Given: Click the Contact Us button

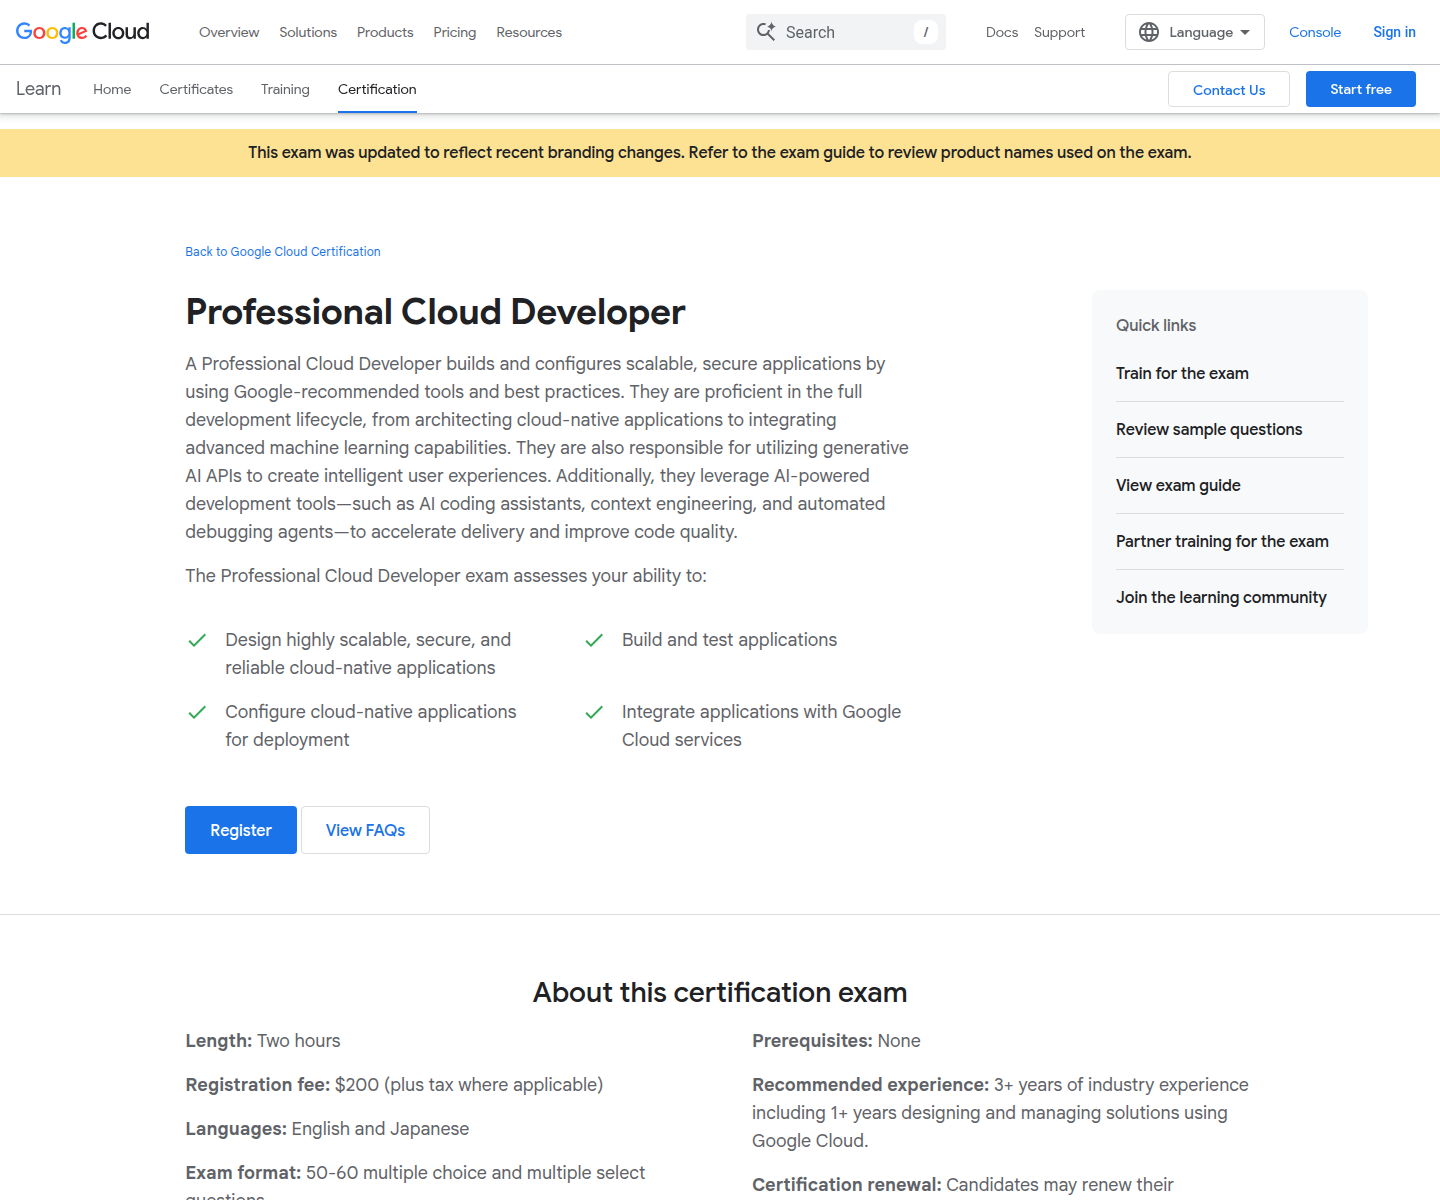Looking at the screenshot, I should 1229,89.
